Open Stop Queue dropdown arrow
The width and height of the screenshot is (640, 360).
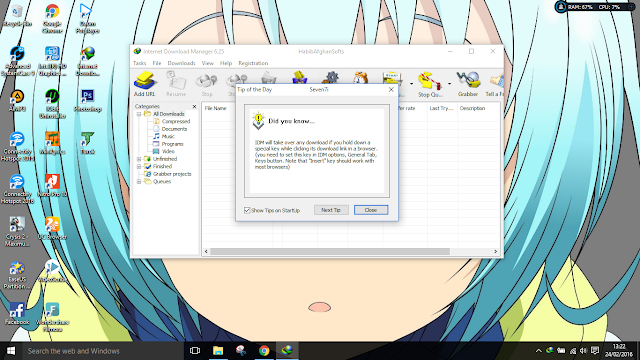coord(449,84)
